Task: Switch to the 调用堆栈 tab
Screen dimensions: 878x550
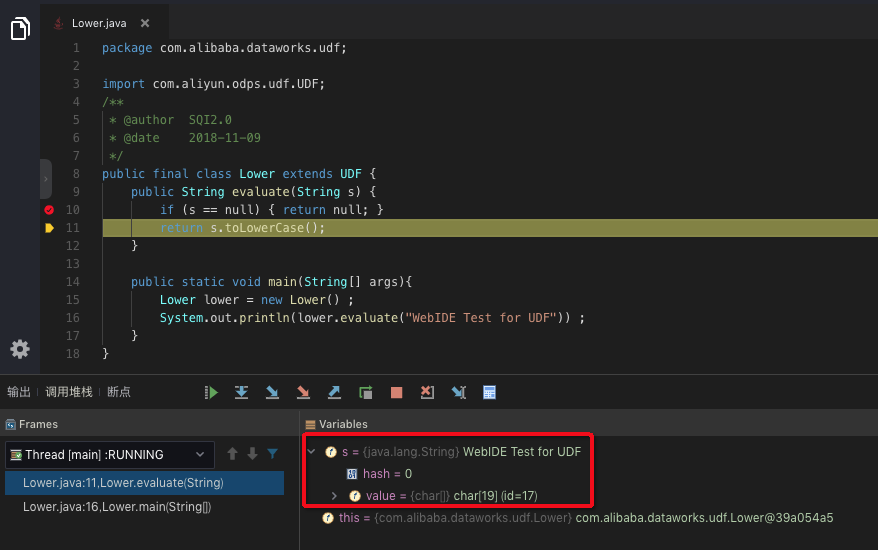Action: click(68, 392)
